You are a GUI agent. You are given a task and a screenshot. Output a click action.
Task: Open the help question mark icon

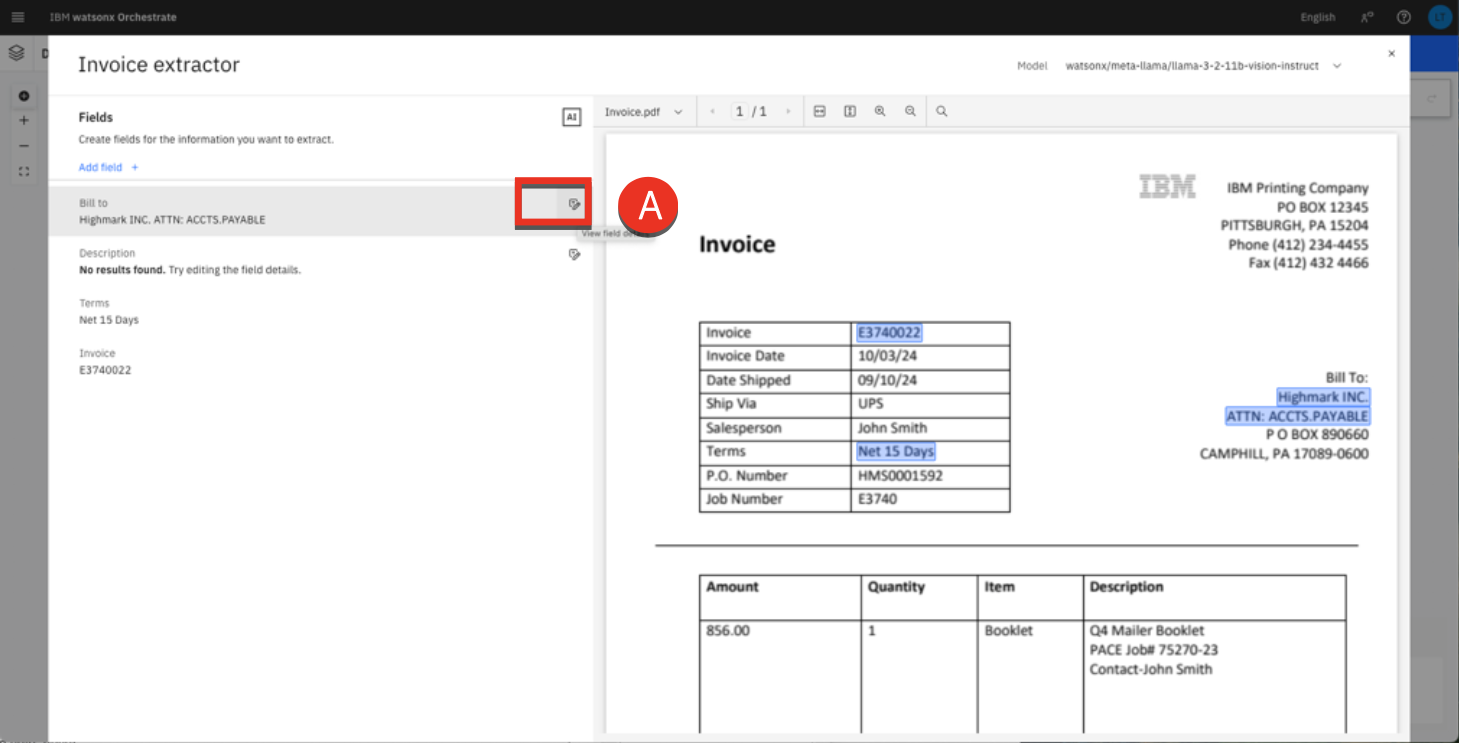coord(1403,17)
